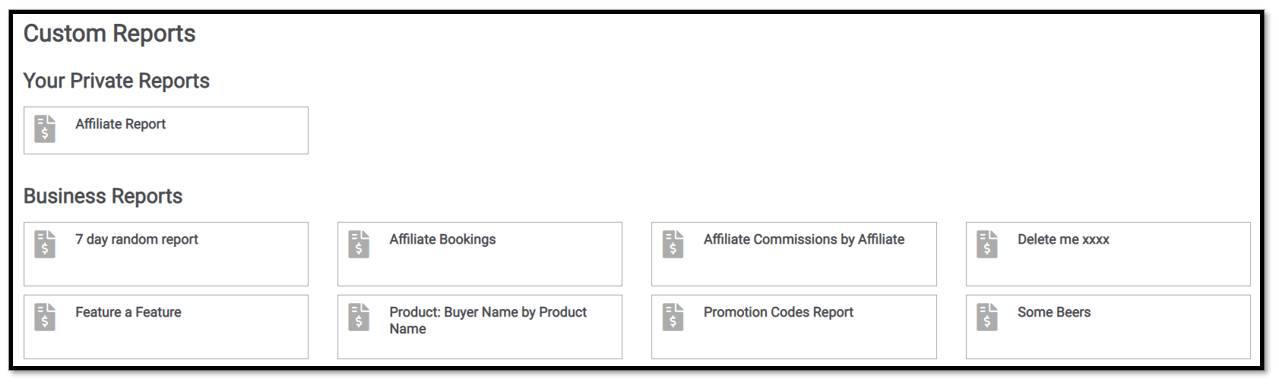
Task: Click the Feature a Feature report icon
Action: (45, 317)
